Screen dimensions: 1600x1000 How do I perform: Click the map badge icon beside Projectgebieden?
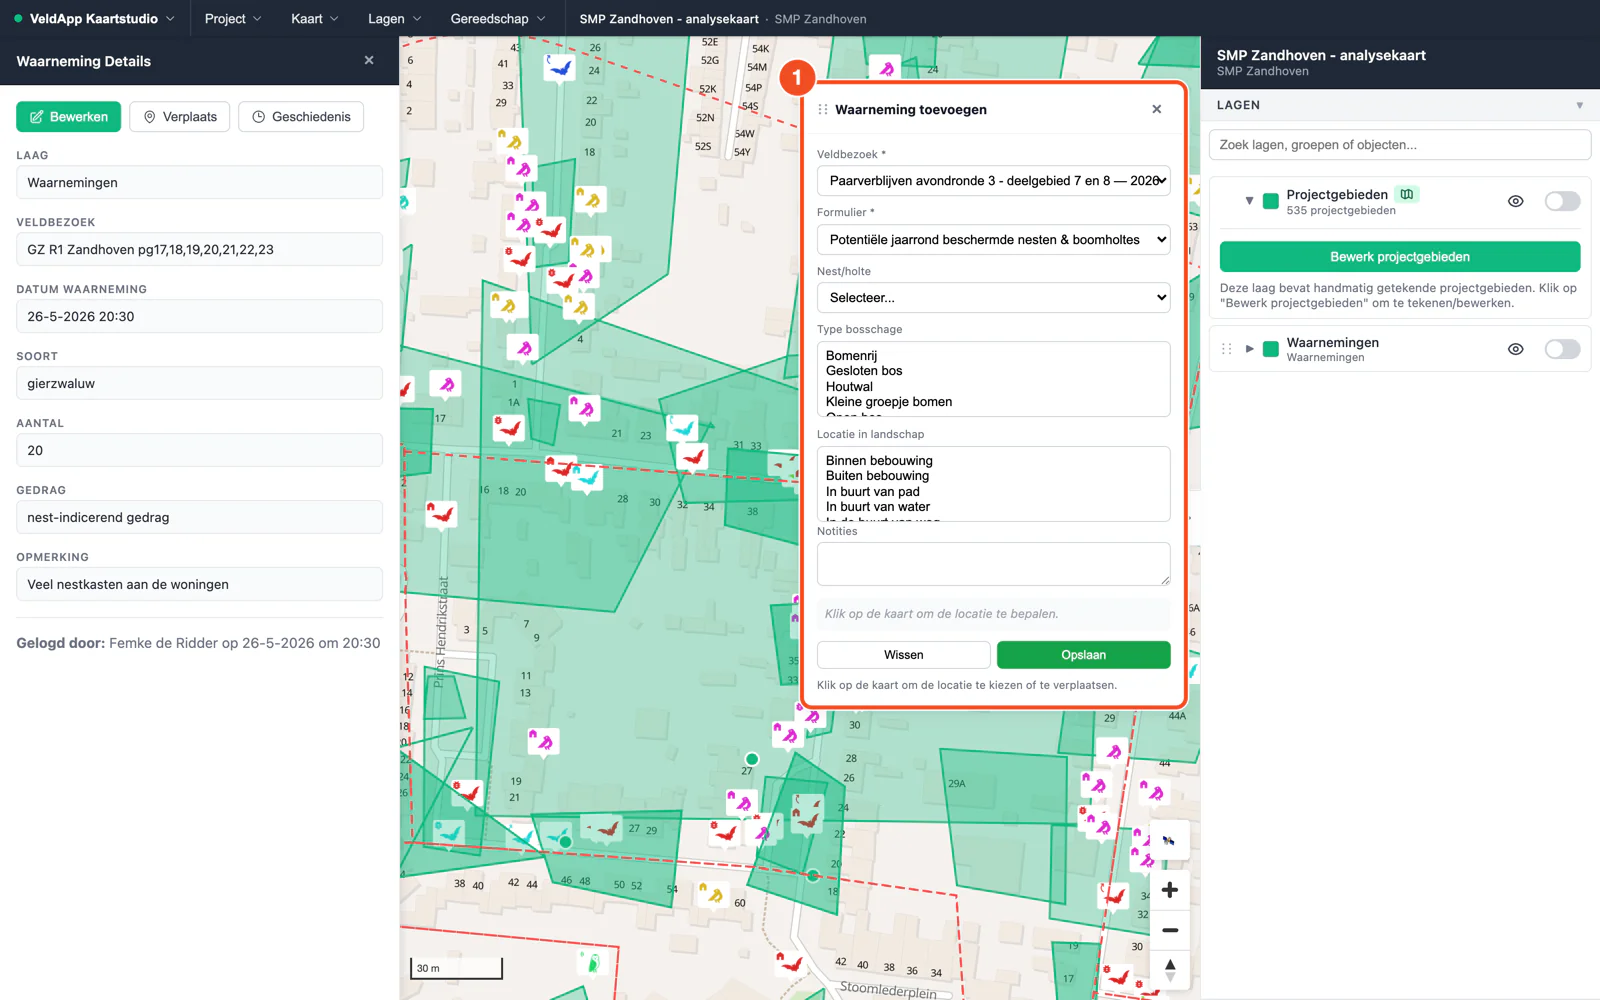[x=1407, y=194]
